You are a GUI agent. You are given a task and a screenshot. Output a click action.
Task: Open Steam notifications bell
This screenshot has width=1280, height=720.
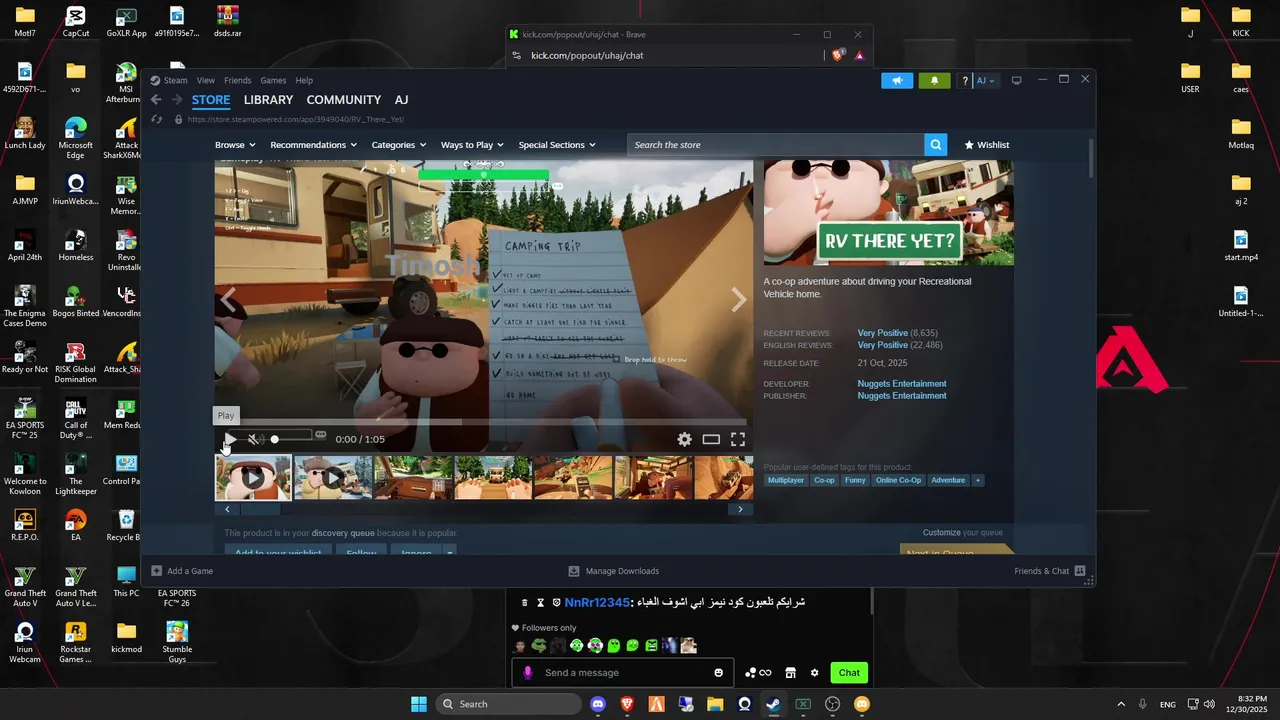click(934, 81)
